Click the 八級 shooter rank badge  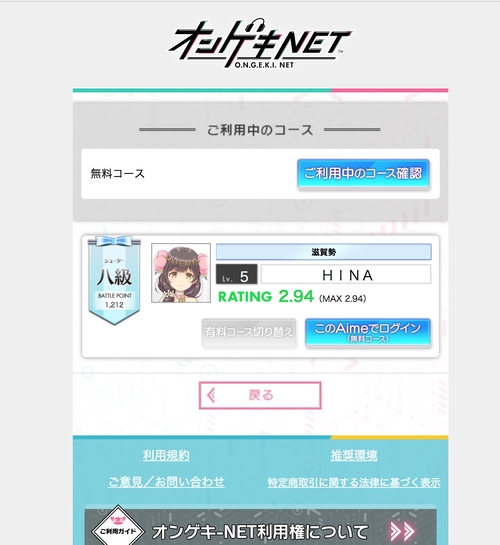tap(114, 280)
